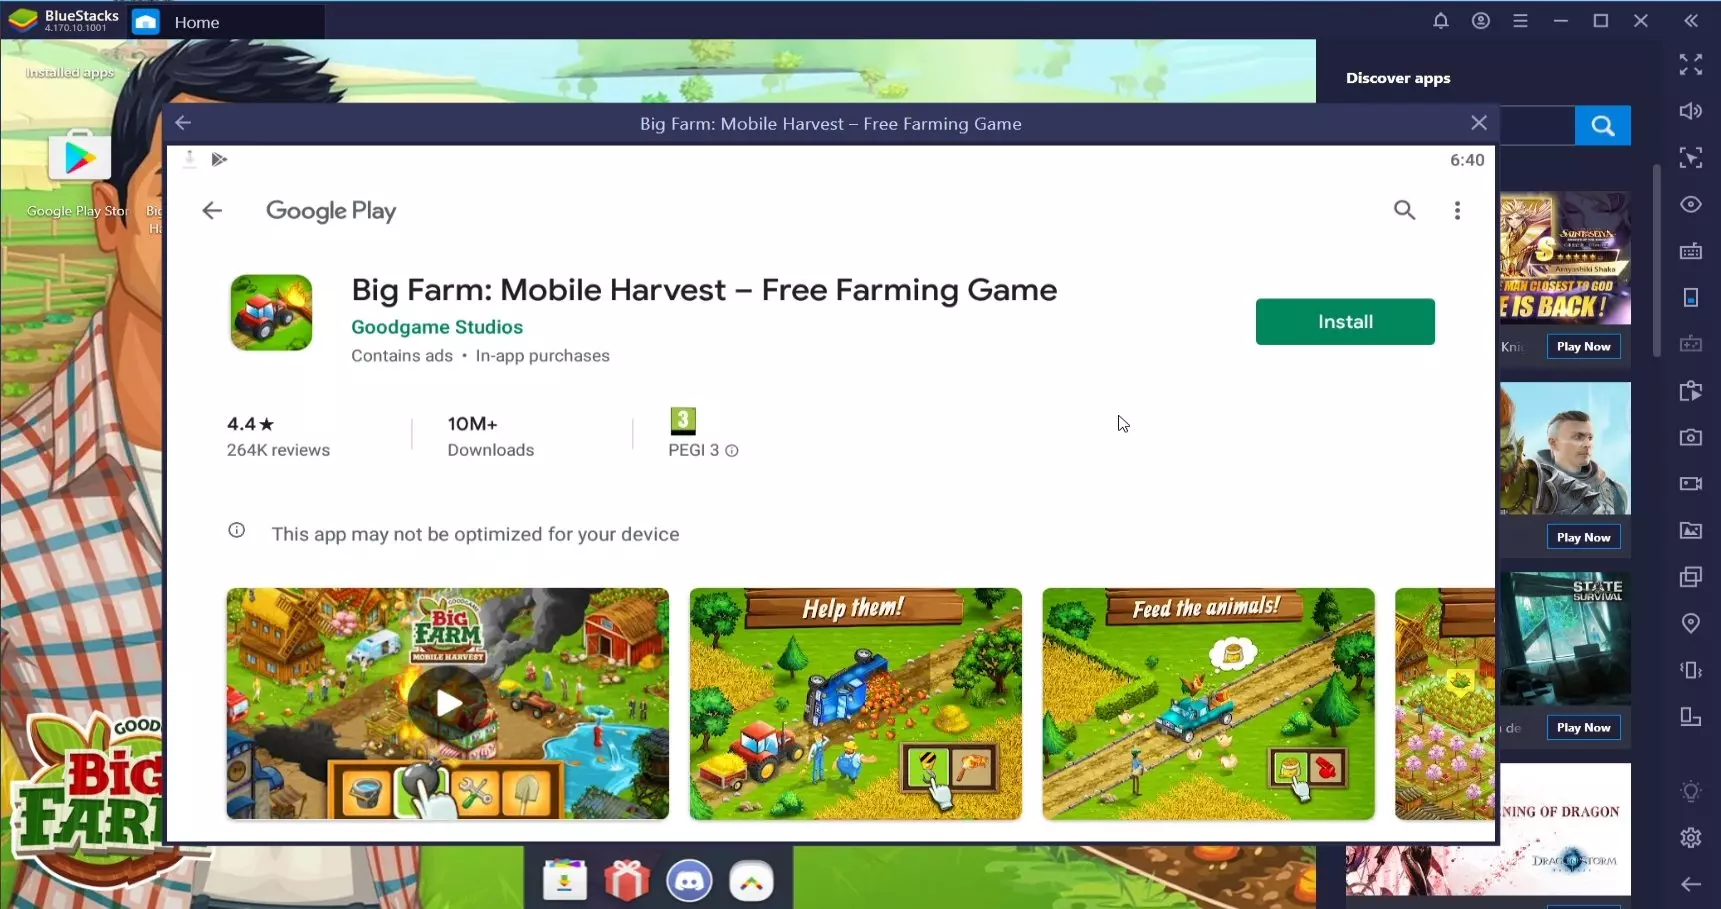Open the three-dot more options menu

point(1457,210)
